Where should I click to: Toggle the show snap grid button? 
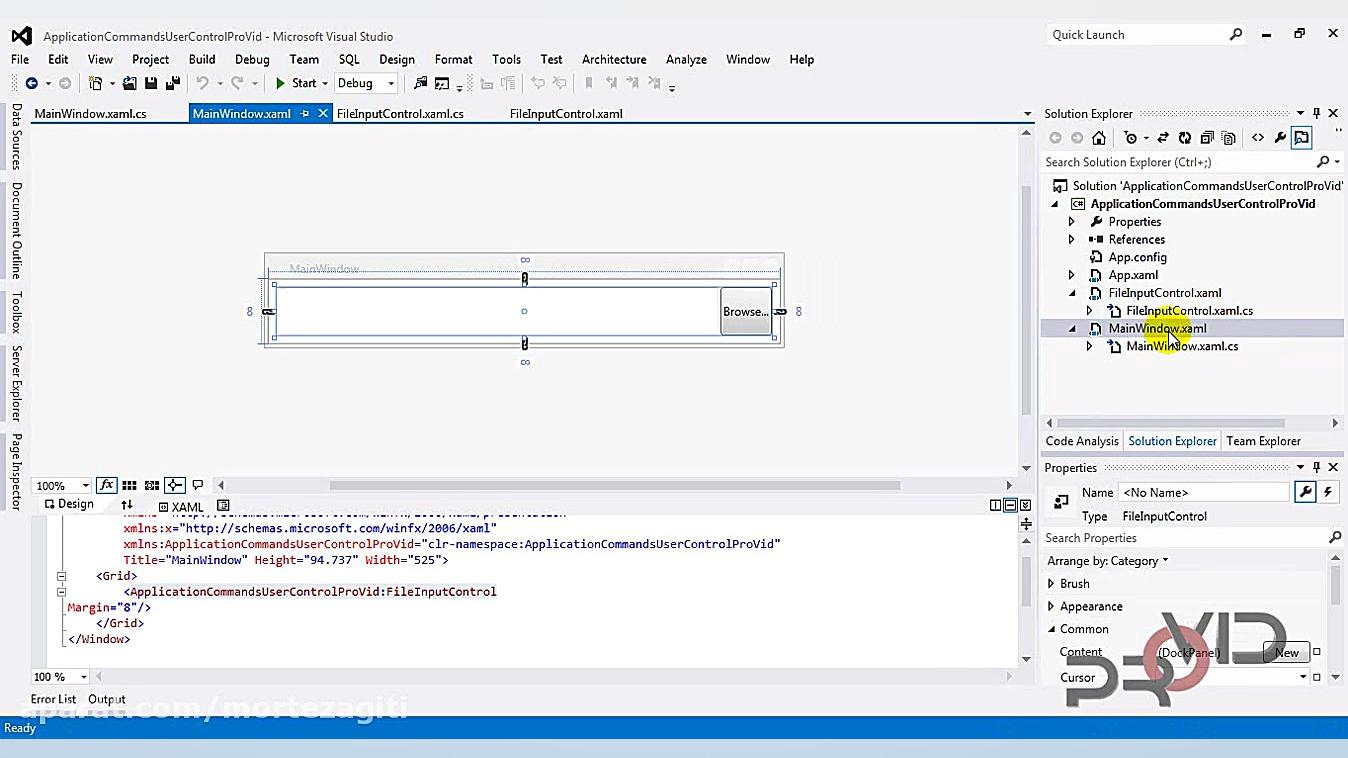(x=130, y=485)
